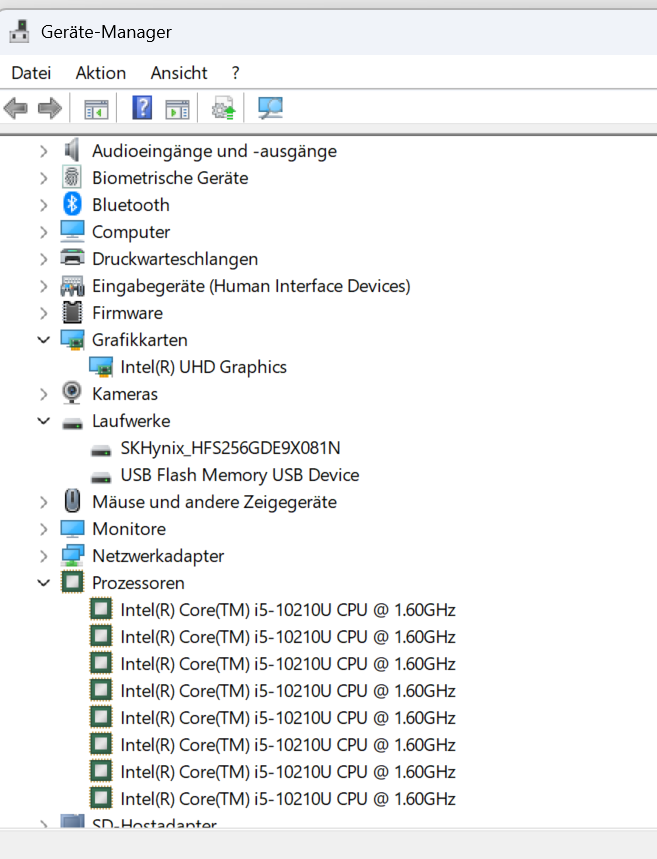Select USB Flash Memory USB Device
This screenshot has width=657, height=859.
[240, 475]
